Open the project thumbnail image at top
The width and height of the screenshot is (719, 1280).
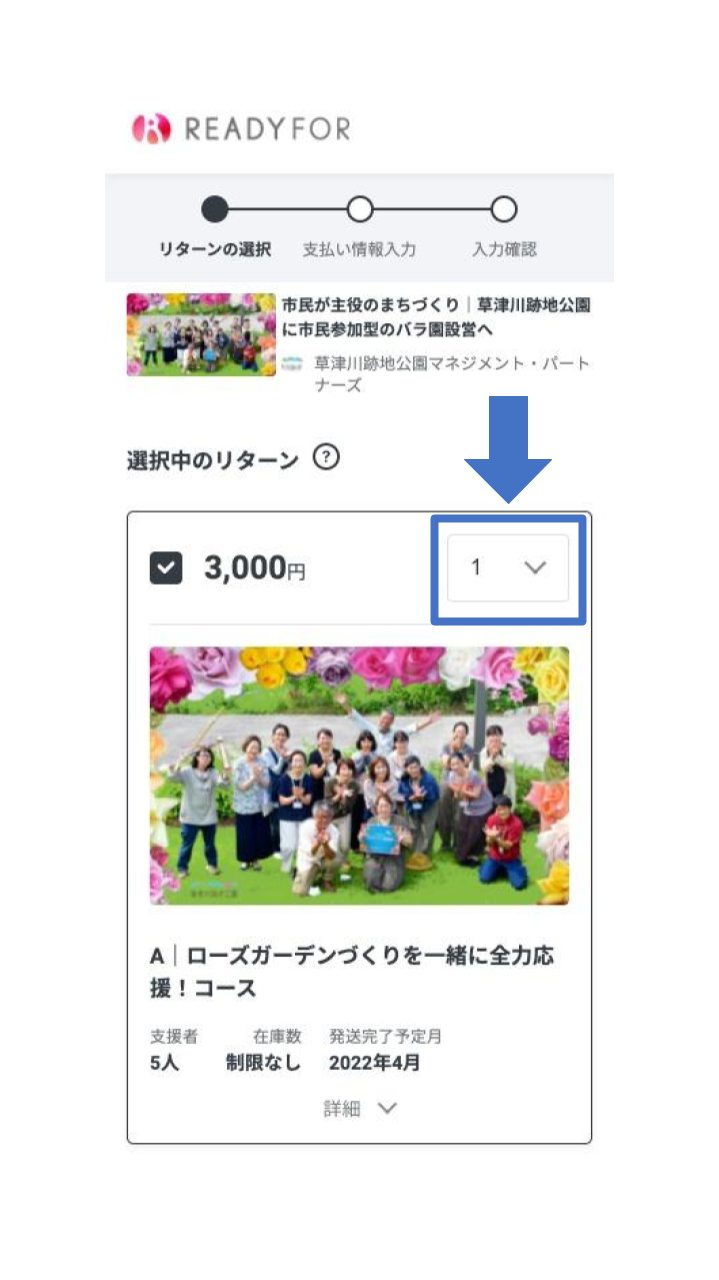tap(201, 334)
